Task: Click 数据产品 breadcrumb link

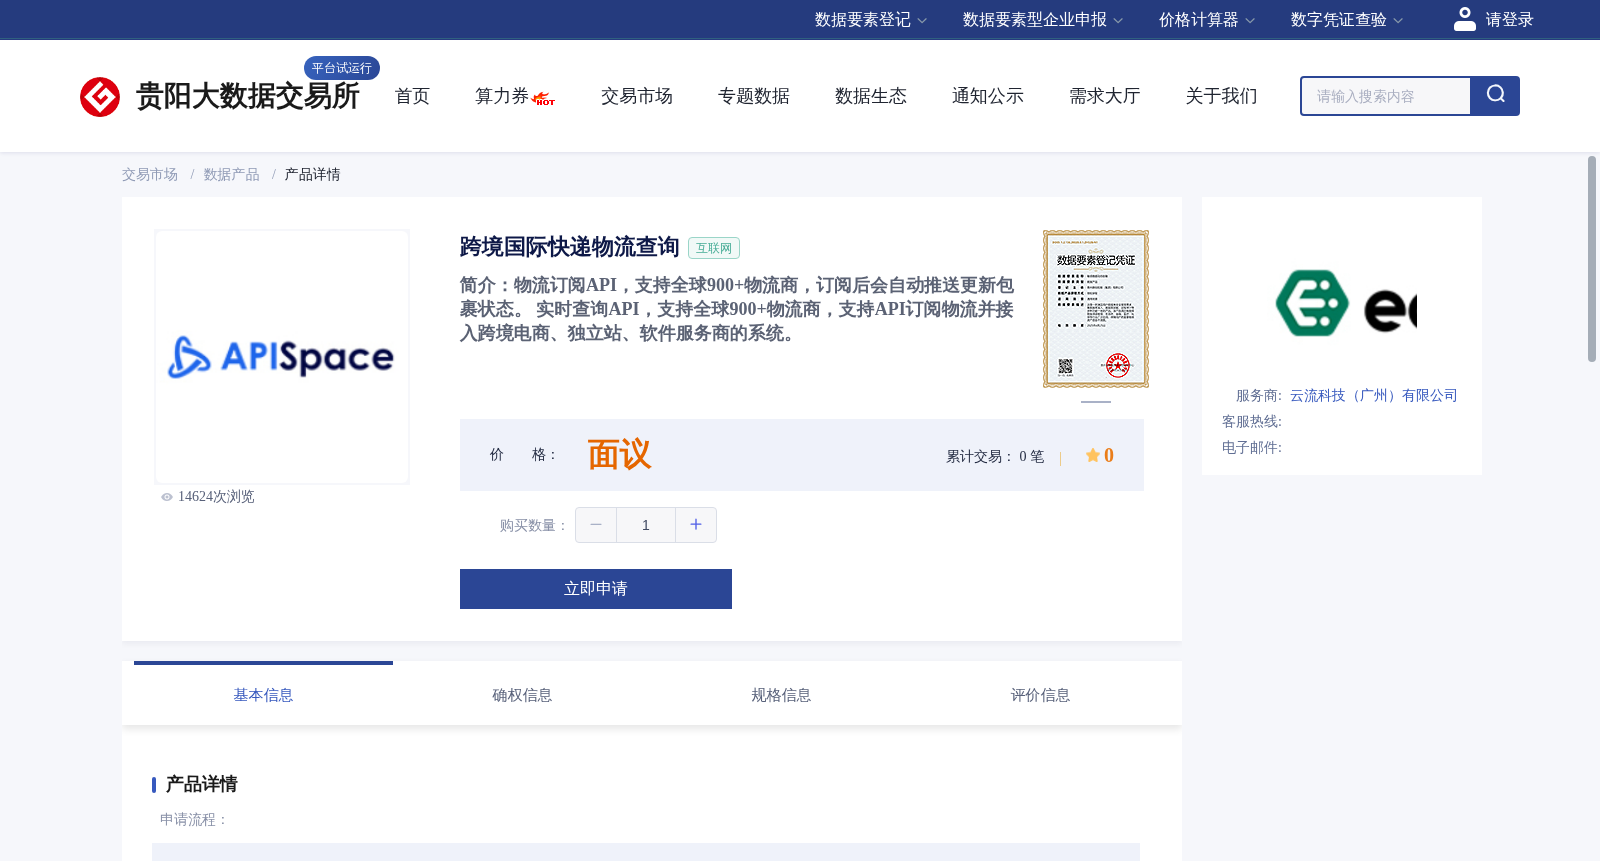Action: click(232, 175)
